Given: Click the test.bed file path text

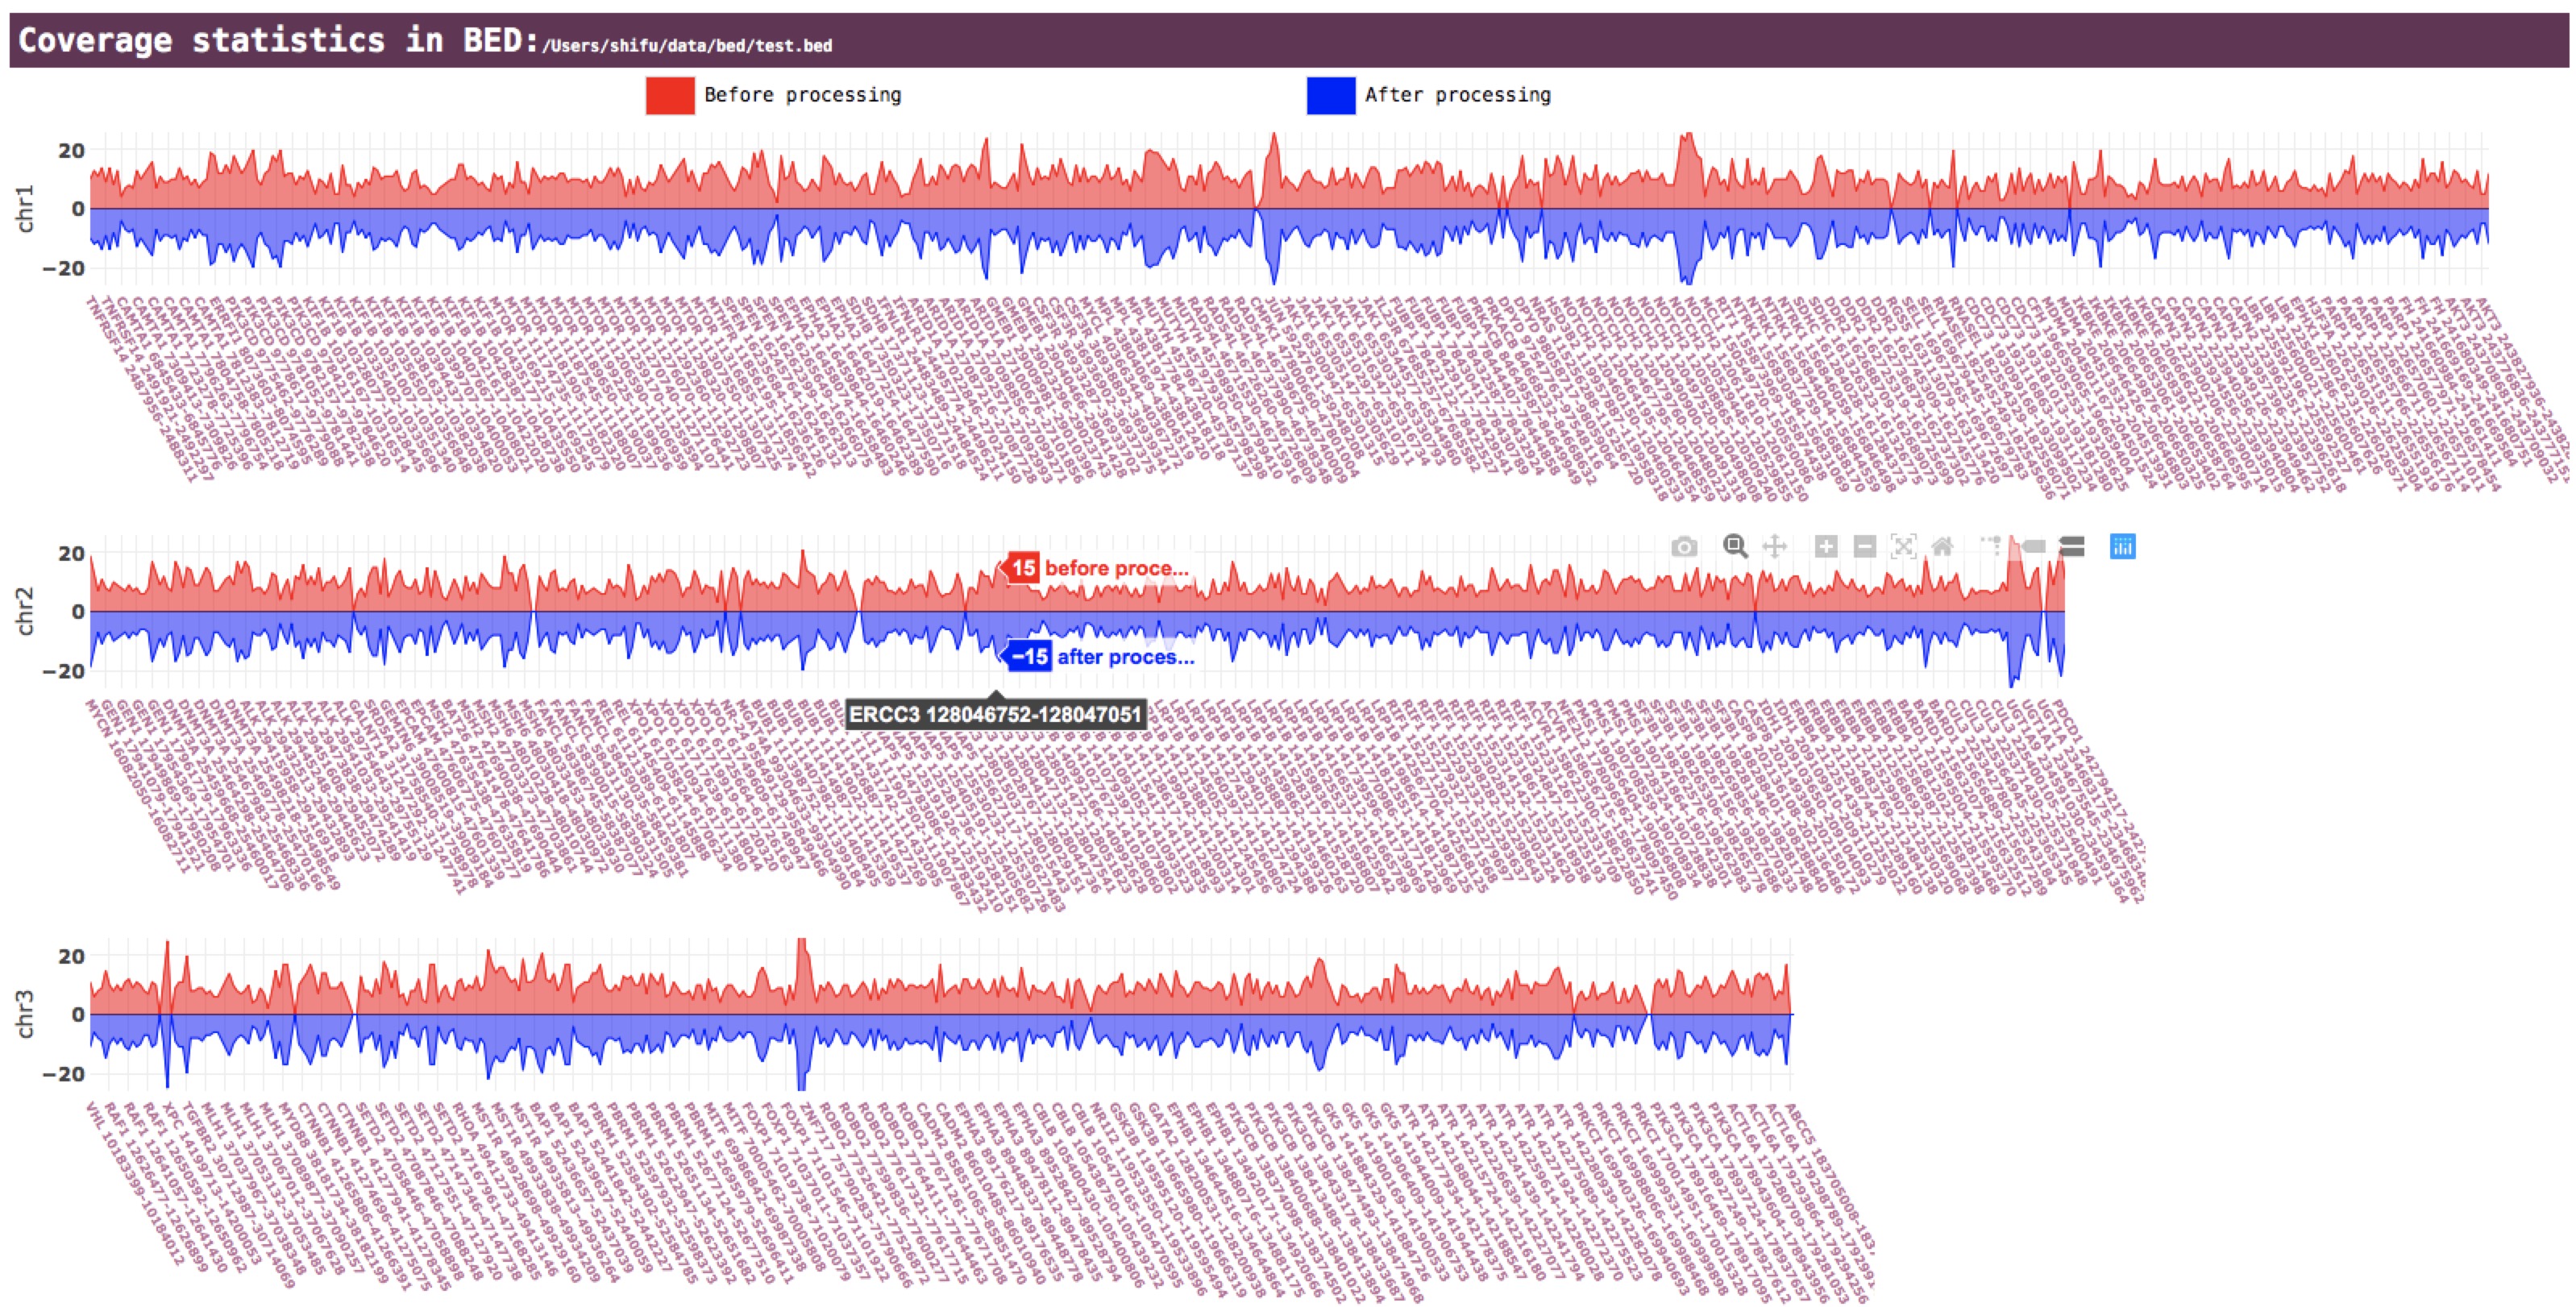Looking at the screenshot, I should tap(687, 46).
